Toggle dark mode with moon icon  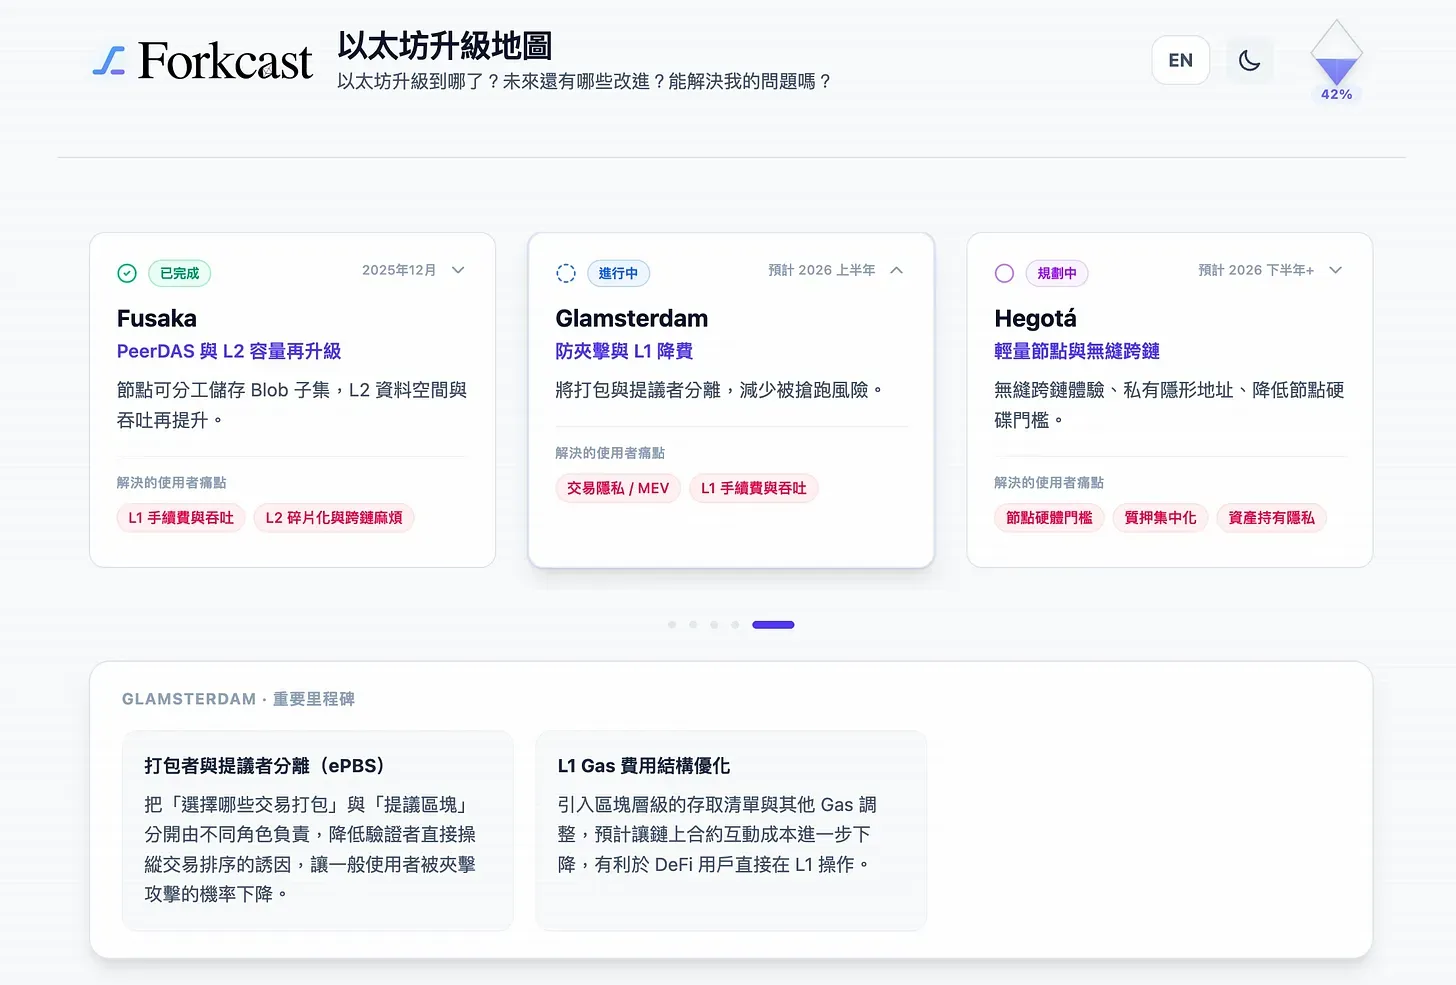tap(1249, 60)
